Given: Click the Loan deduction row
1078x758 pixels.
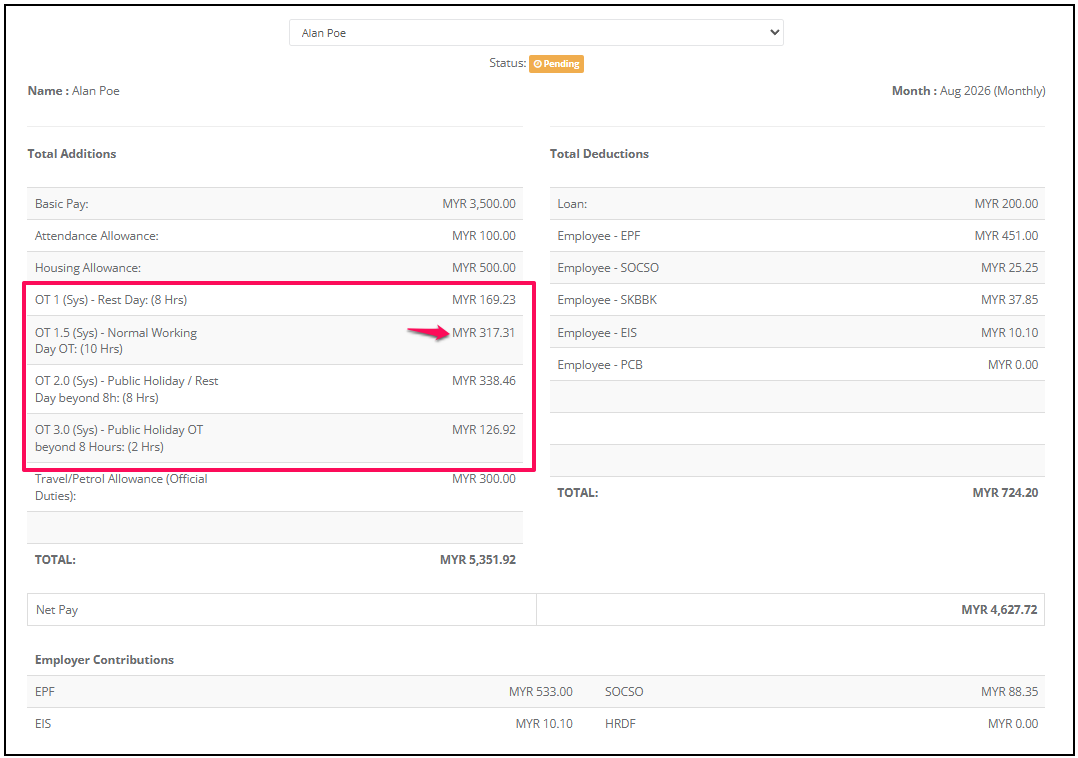Looking at the screenshot, I should [x=797, y=204].
